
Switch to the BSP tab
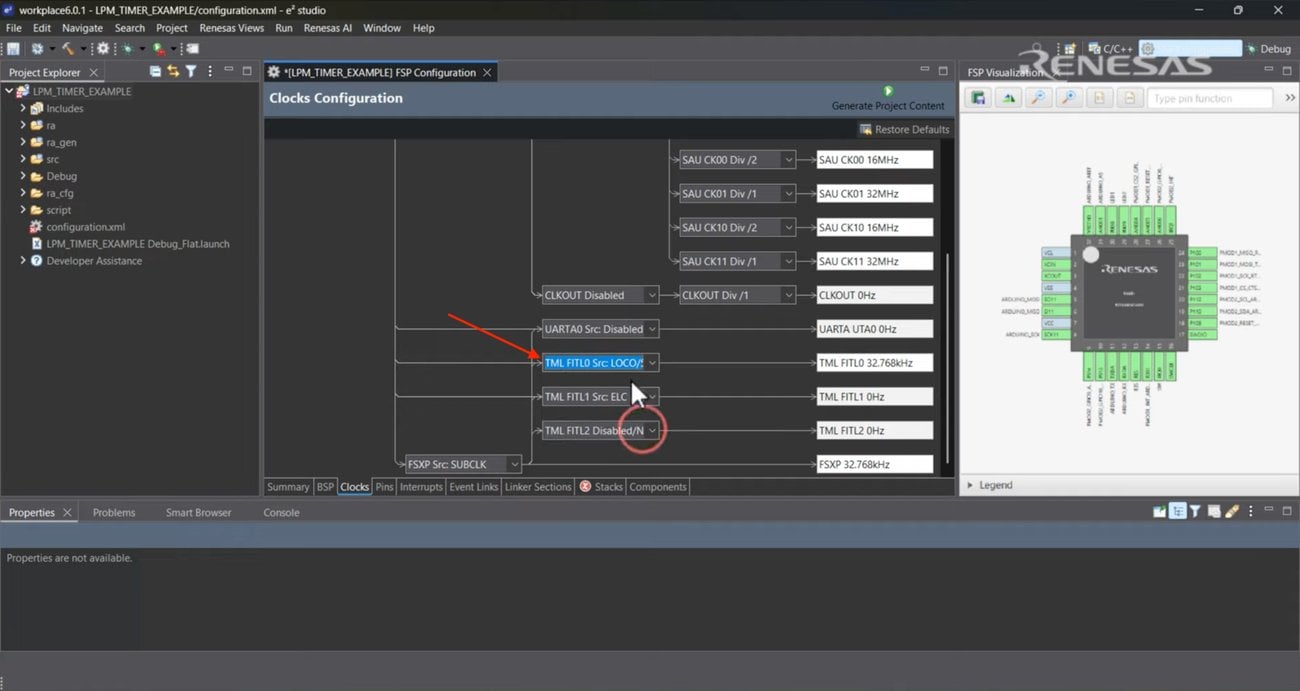tap(325, 487)
